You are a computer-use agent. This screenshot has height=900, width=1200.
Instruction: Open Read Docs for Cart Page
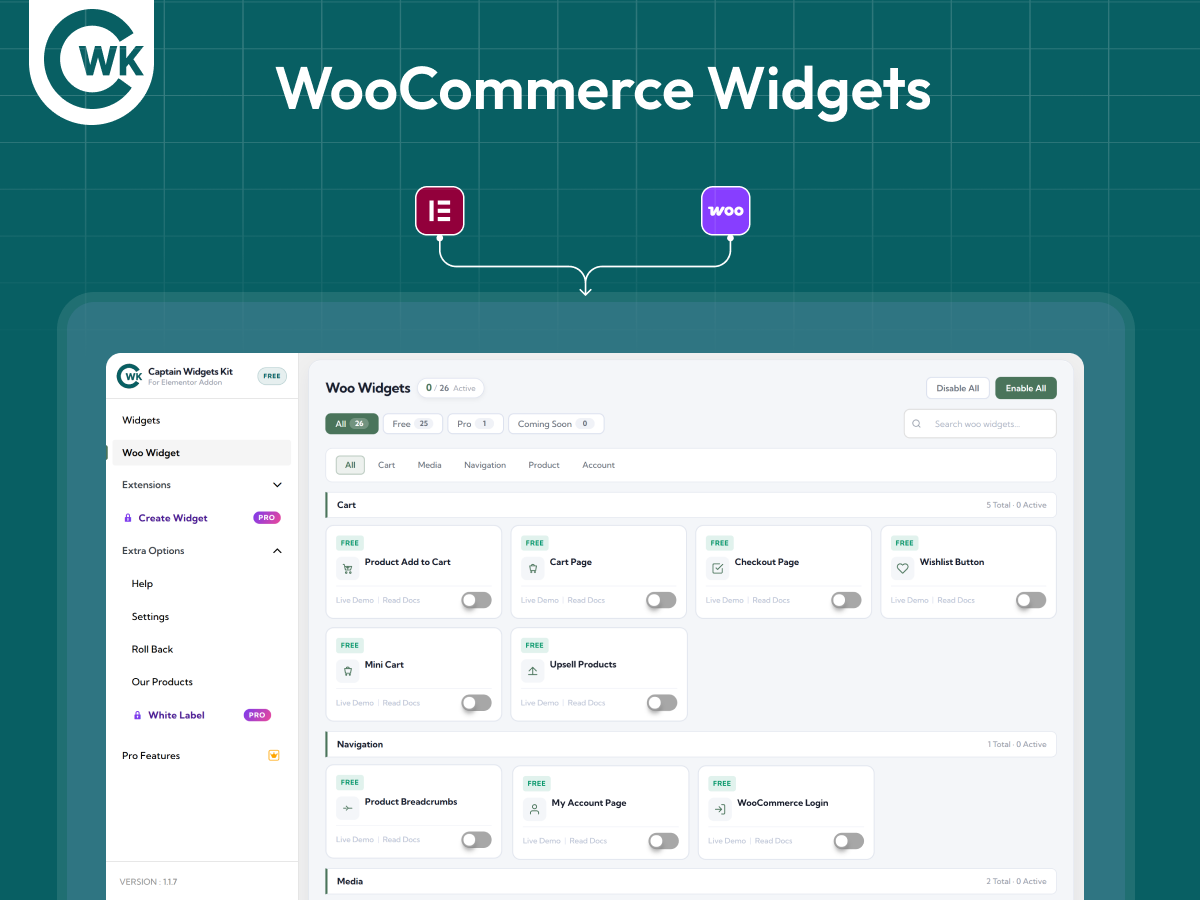[586, 600]
